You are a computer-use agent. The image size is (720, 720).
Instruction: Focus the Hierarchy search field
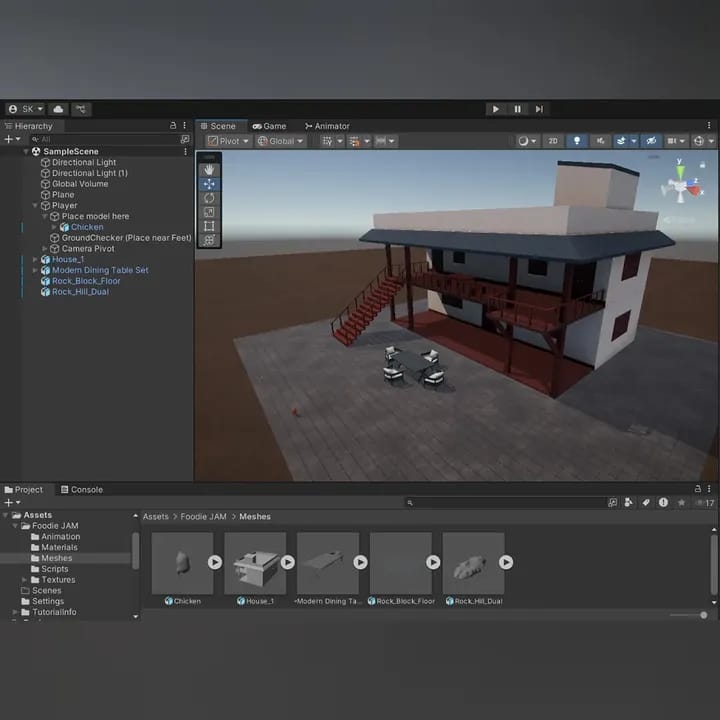click(104, 139)
